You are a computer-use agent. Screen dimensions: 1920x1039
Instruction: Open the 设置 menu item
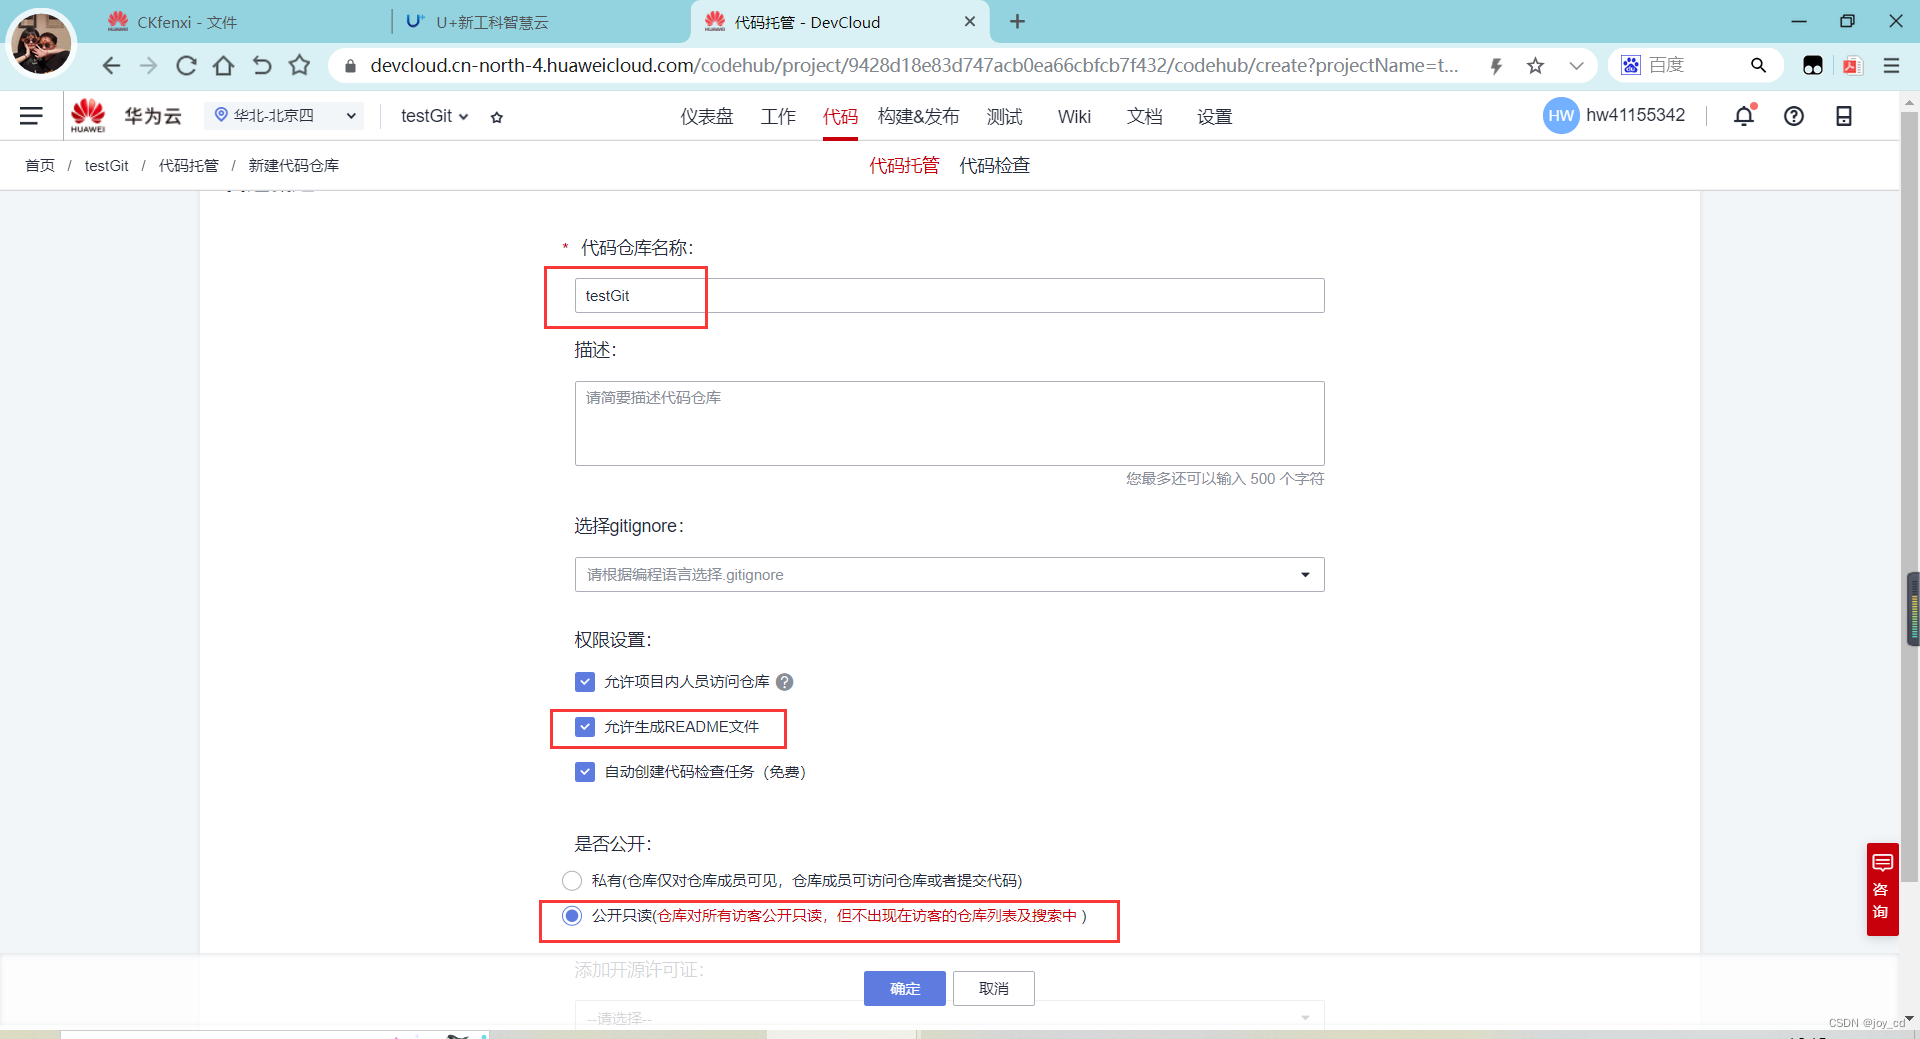1215,117
